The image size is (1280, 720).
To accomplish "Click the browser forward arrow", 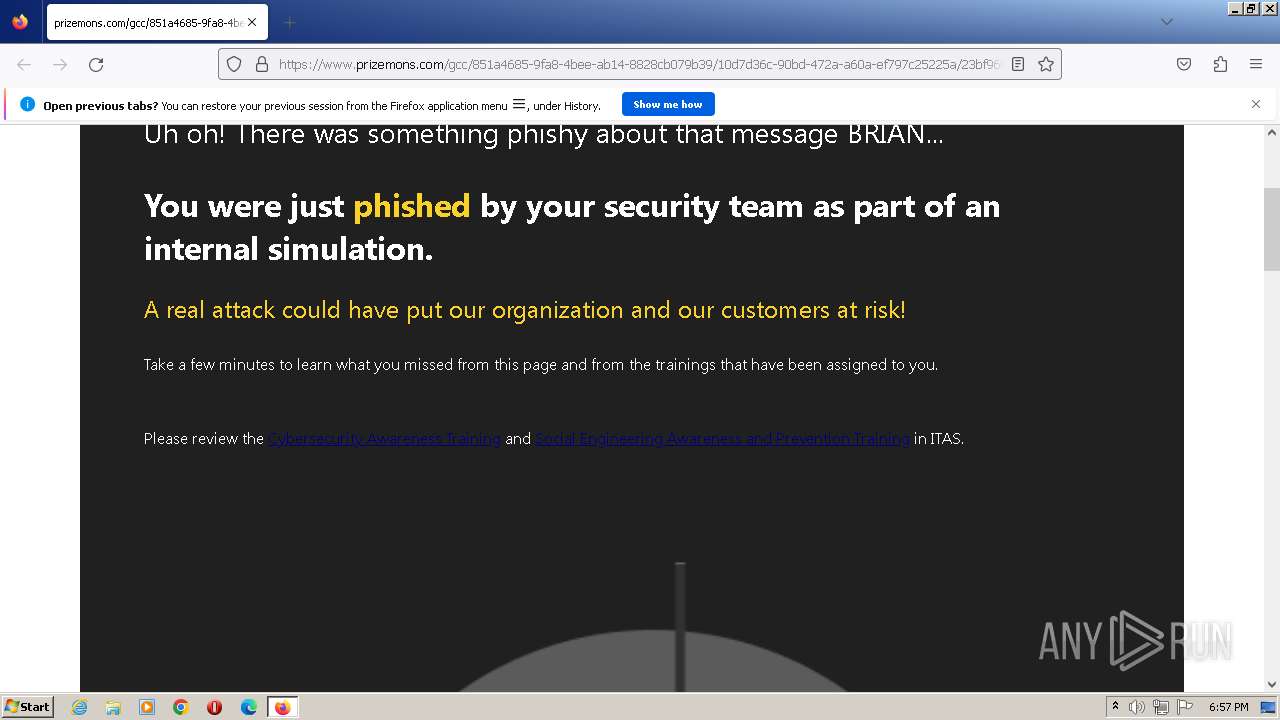I will (x=60, y=64).
